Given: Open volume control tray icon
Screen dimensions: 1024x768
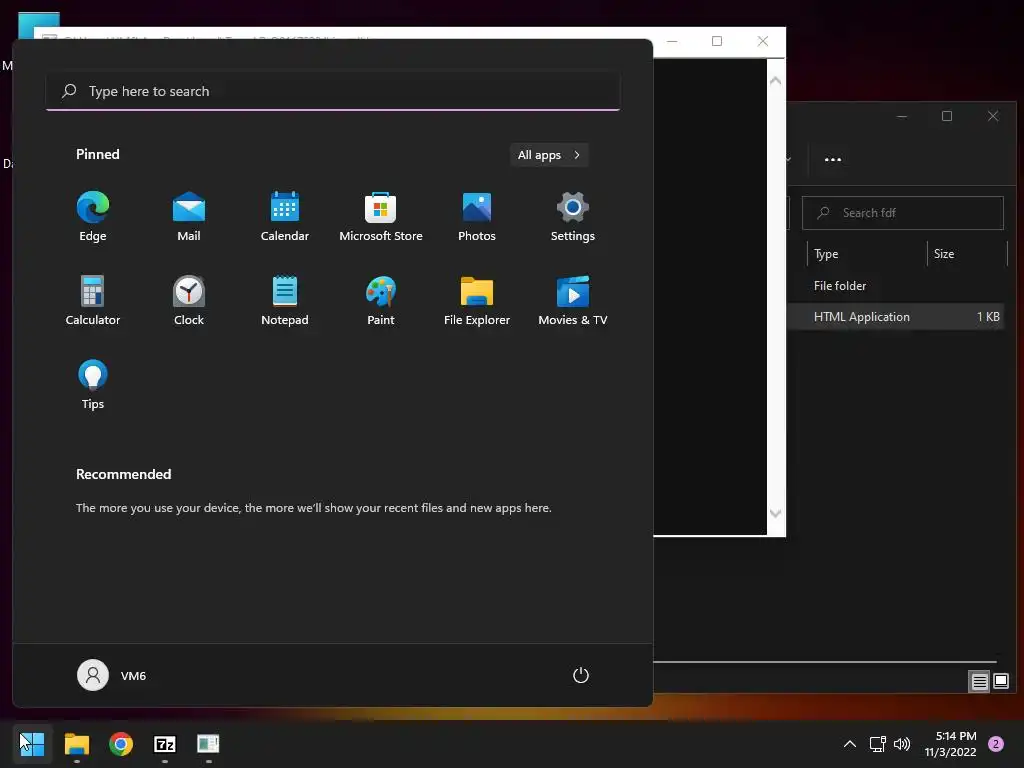Looking at the screenshot, I should [x=902, y=744].
